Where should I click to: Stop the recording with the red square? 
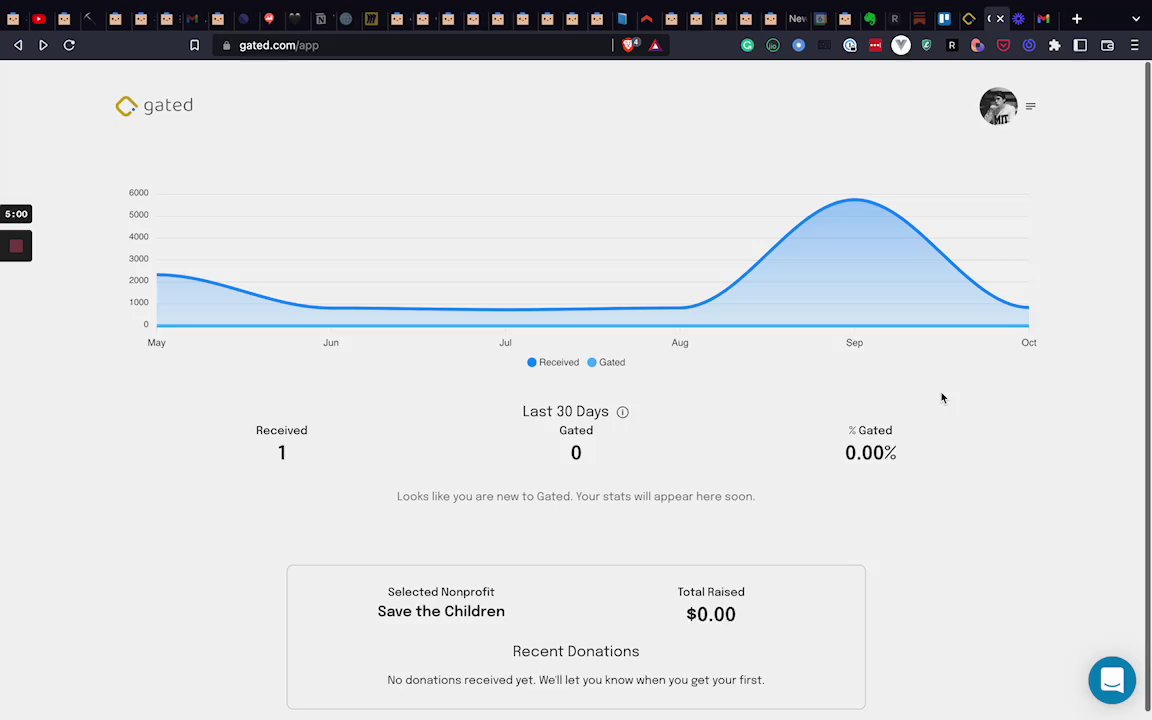pyautogui.click(x=16, y=246)
